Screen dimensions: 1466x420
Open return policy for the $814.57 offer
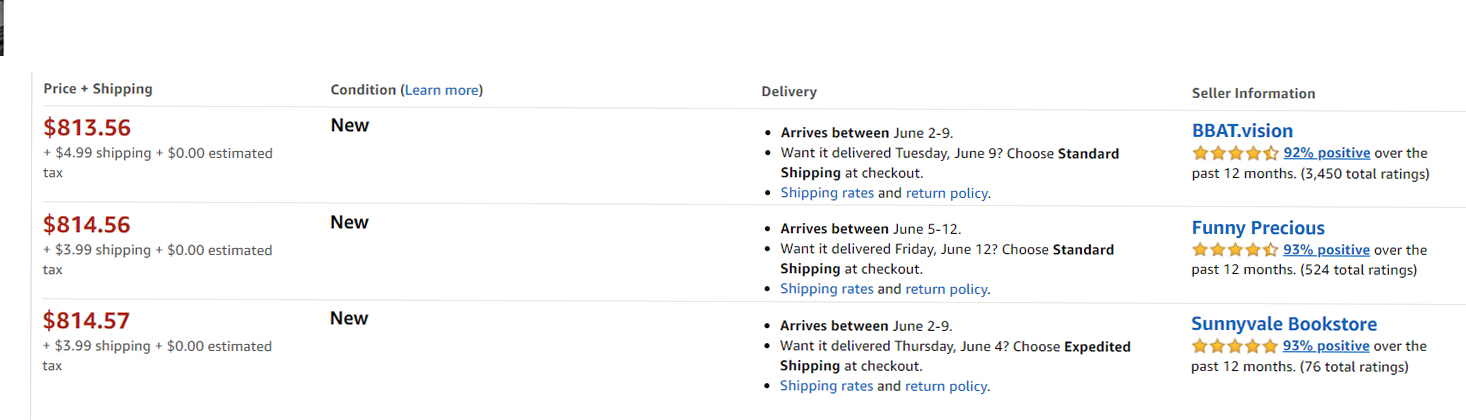[x=946, y=386]
